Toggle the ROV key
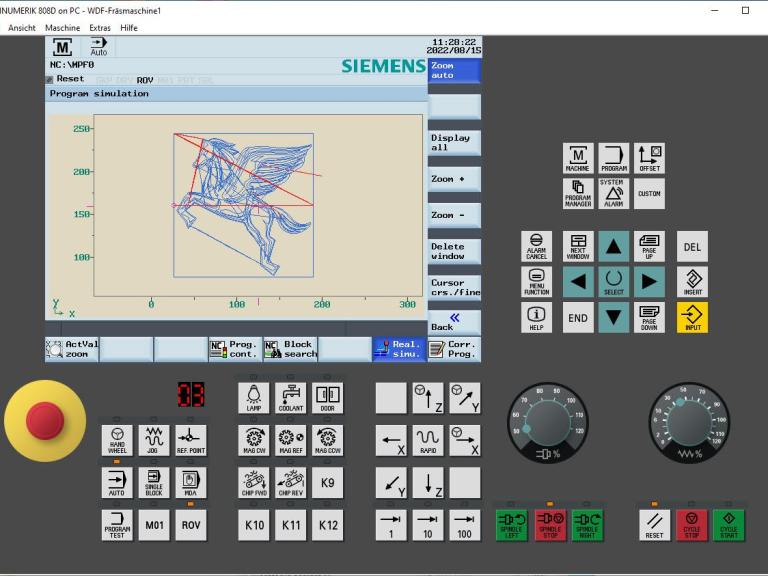Viewport: 768px width, 576px height. (191, 525)
